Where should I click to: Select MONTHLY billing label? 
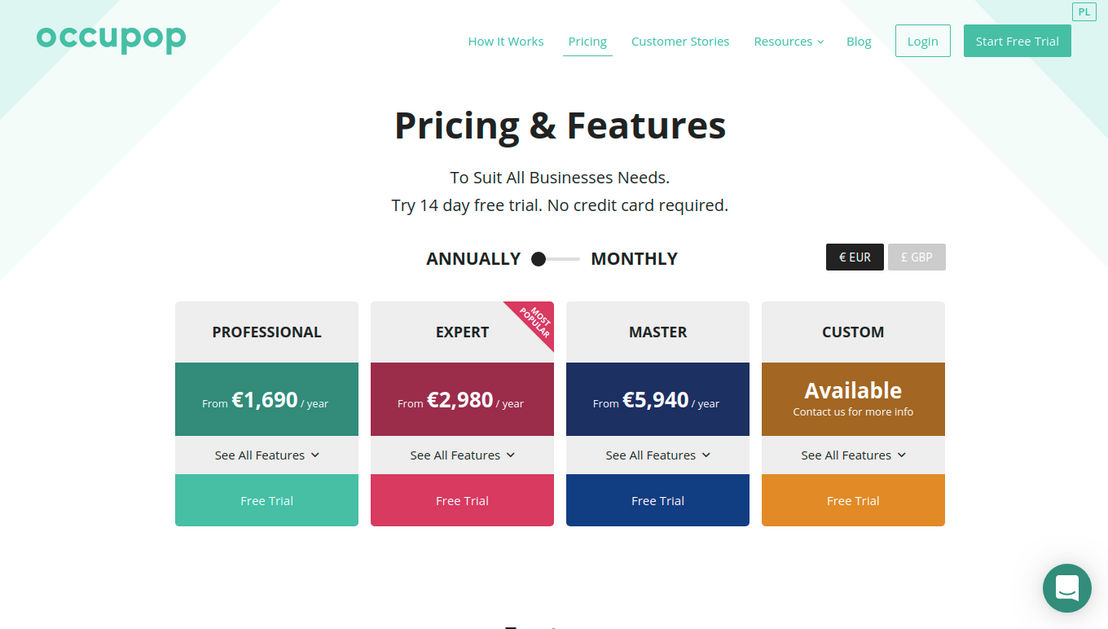tap(634, 259)
